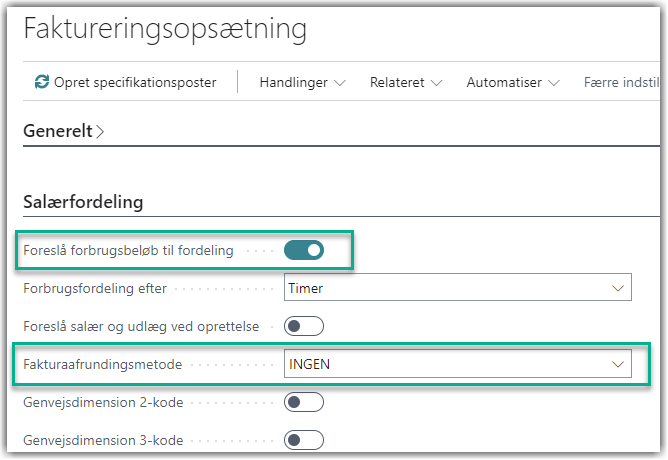Click Færre indstillinger in the action bar
The height and width of the screenshot is (460, 668).
click(x=622, y=82)
